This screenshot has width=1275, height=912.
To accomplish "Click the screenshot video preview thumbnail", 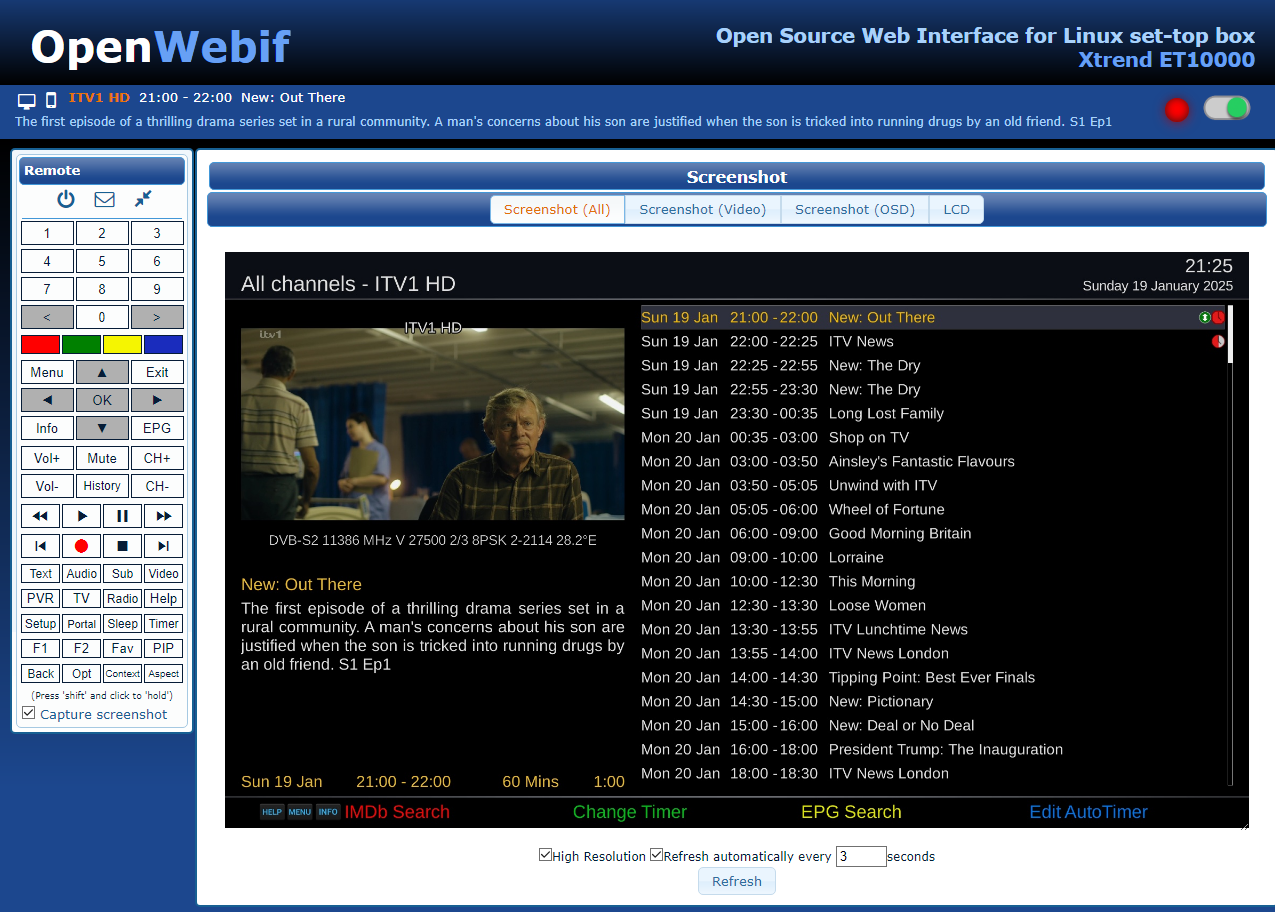I will (432, 424).
